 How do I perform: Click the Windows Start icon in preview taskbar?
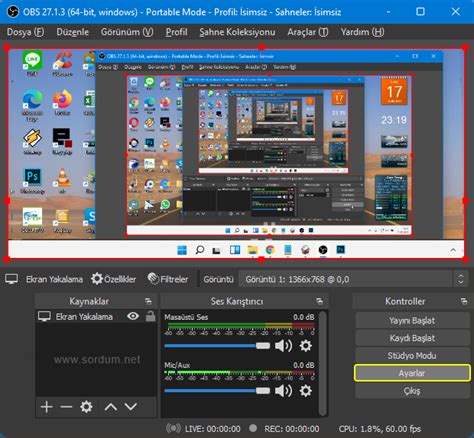[x=182, y=250]
